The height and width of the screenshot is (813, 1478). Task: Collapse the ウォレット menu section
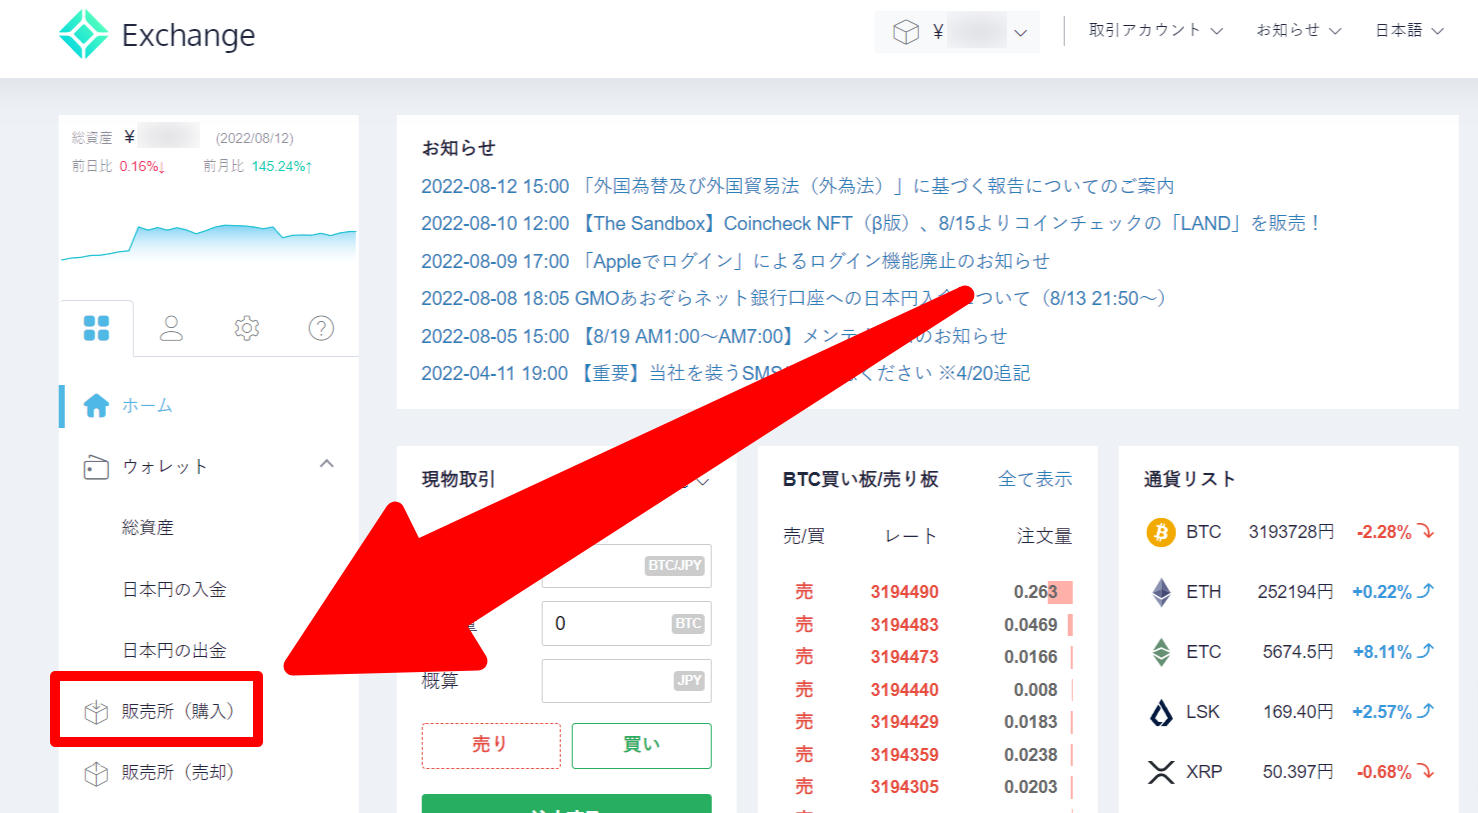pyautogui.click(x=326, y=465)
